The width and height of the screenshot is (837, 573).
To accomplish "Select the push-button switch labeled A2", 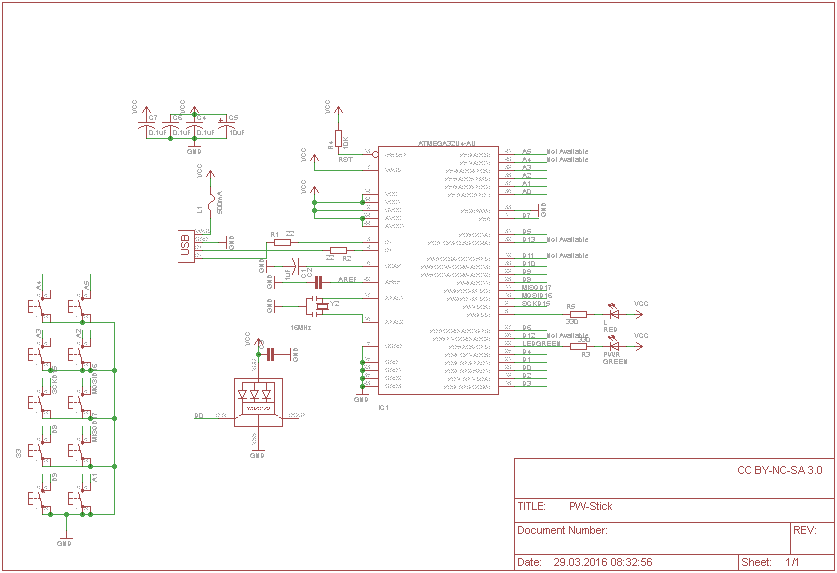I will (x=80, y=354).
